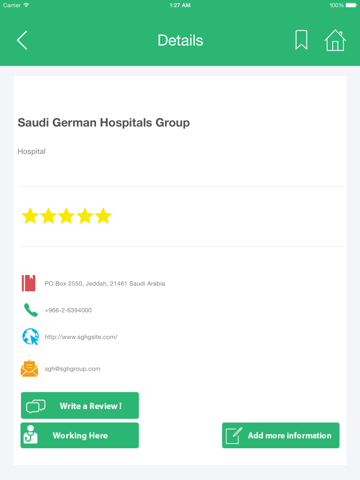Select the first yellow rating star

pyautogui.click(x=30, y=216)
